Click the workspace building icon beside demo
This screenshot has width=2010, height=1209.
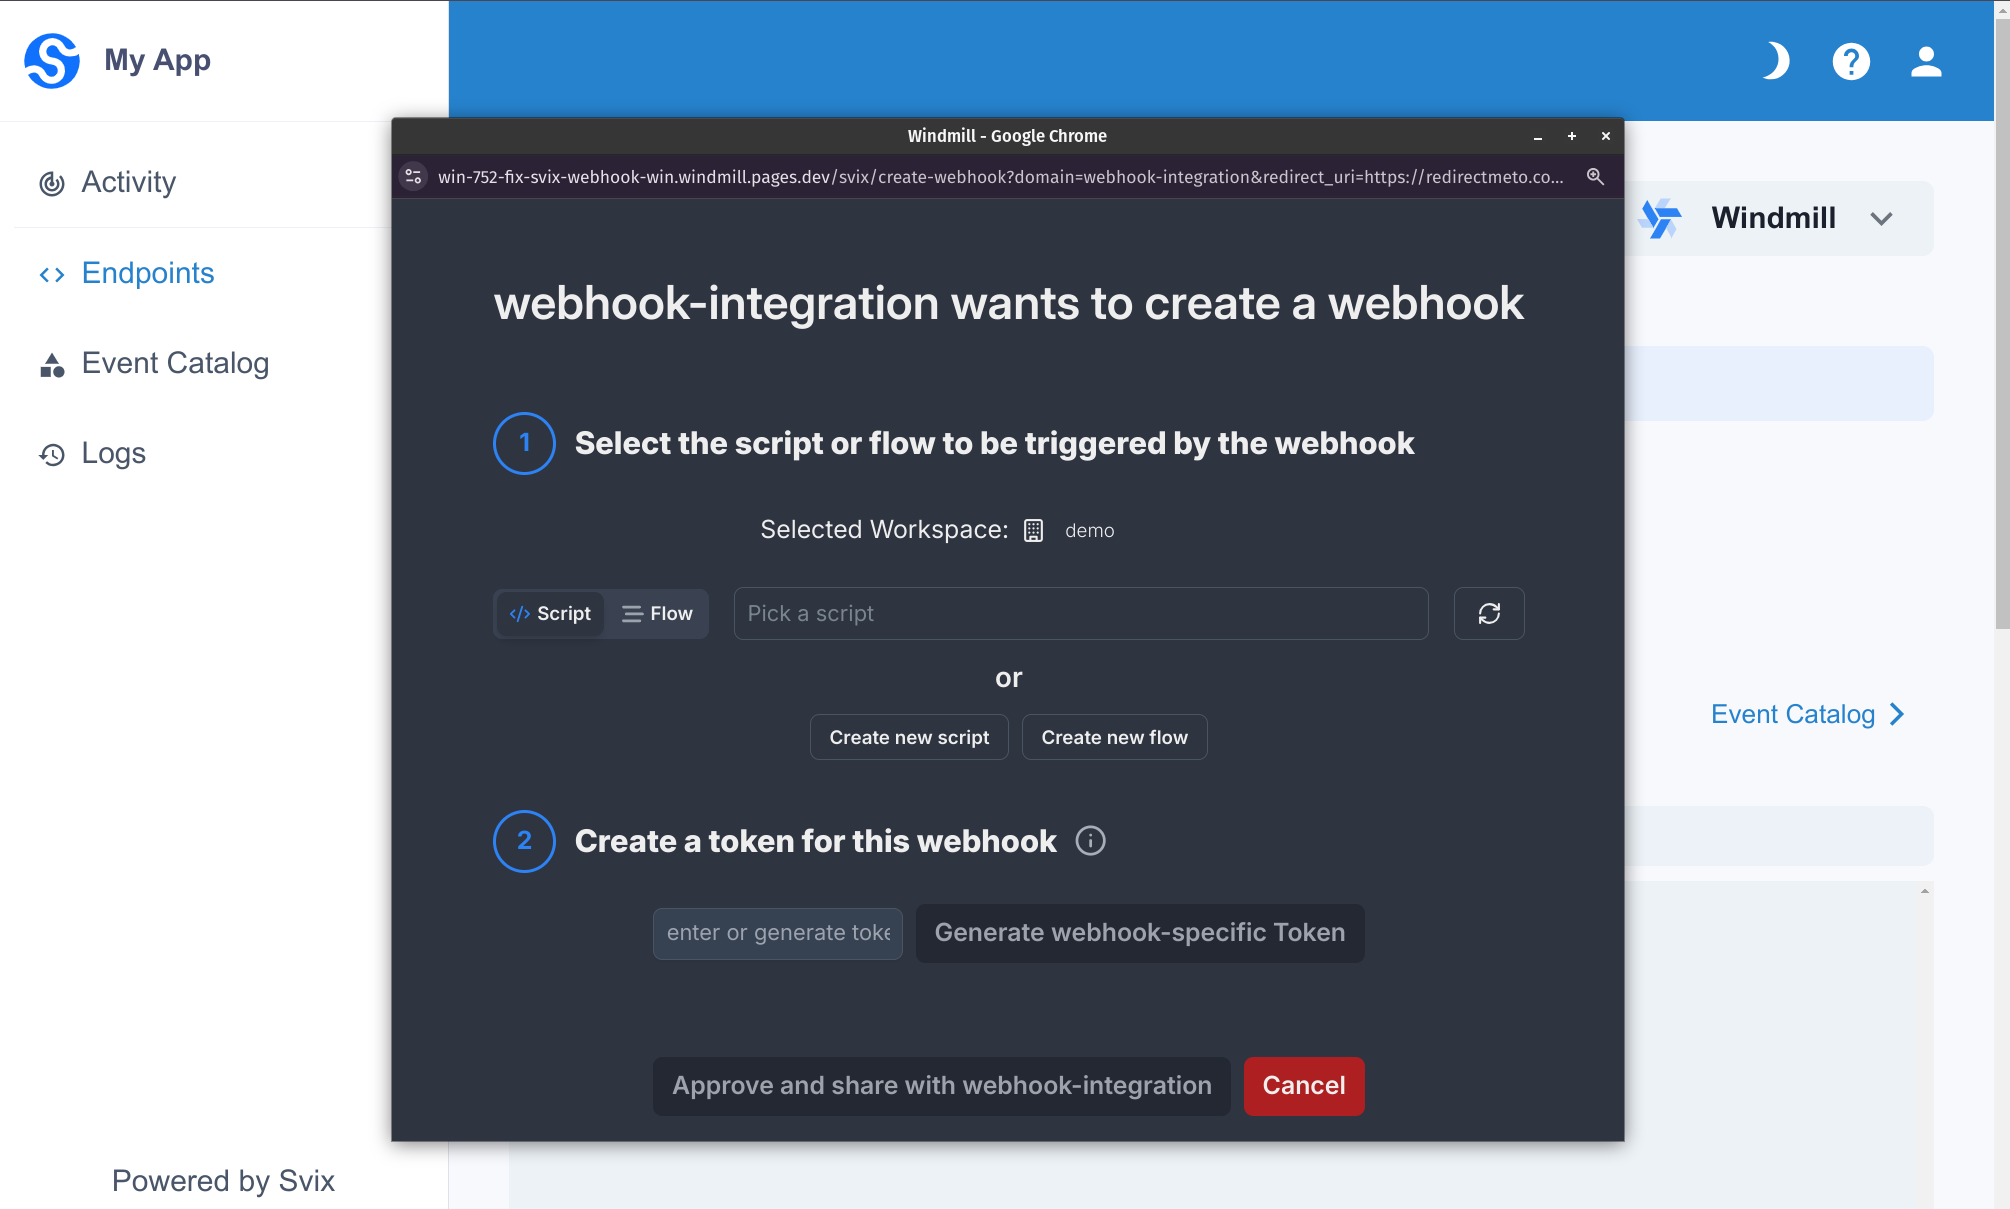pos(1033,530)
